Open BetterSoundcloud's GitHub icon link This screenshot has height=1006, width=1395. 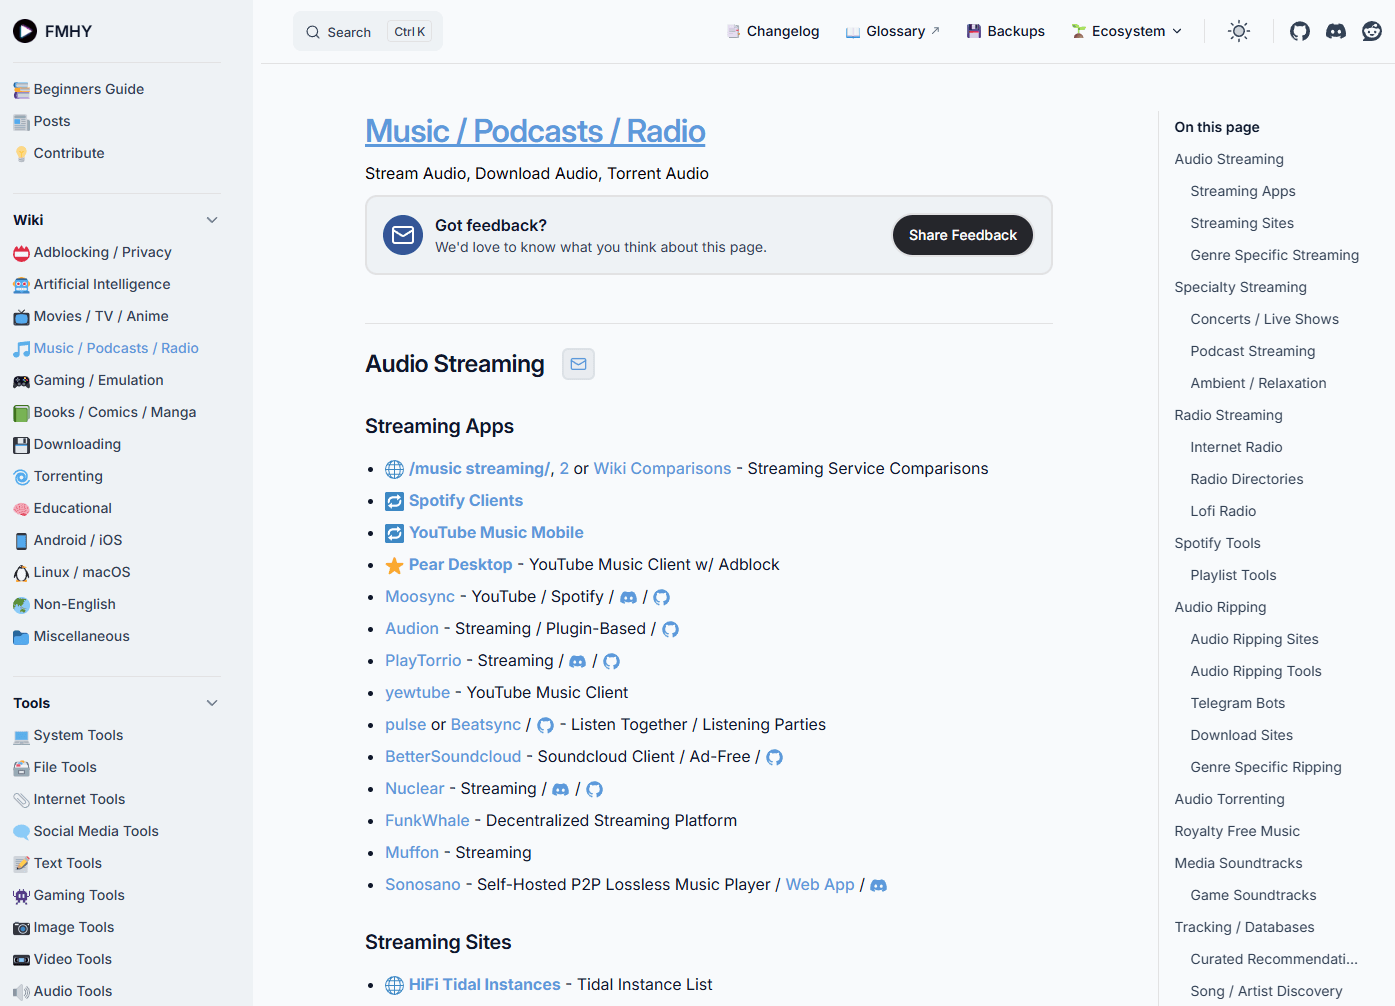(x=774, y=757)
